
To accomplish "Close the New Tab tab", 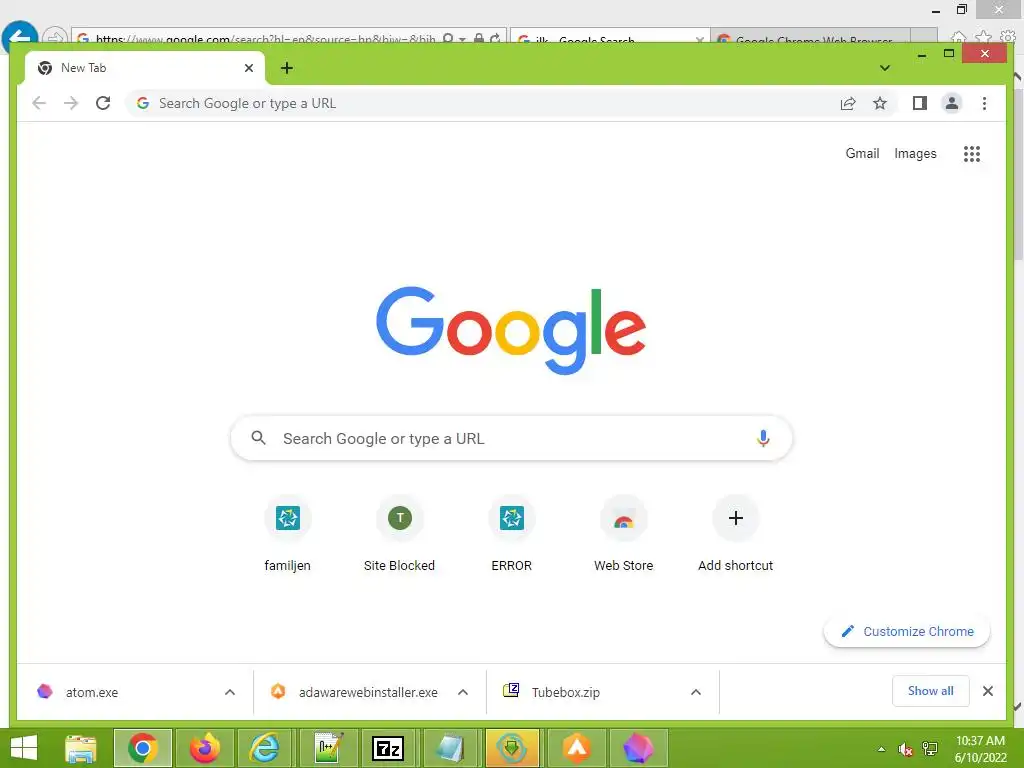I will click(x=249, y=68).
